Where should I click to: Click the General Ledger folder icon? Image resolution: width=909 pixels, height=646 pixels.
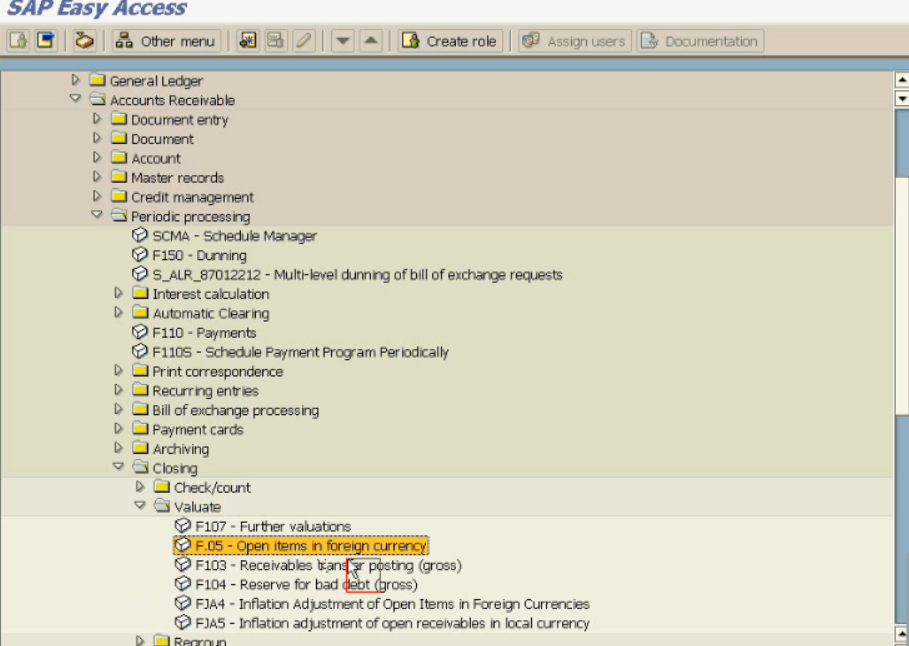tap(97, 79)
